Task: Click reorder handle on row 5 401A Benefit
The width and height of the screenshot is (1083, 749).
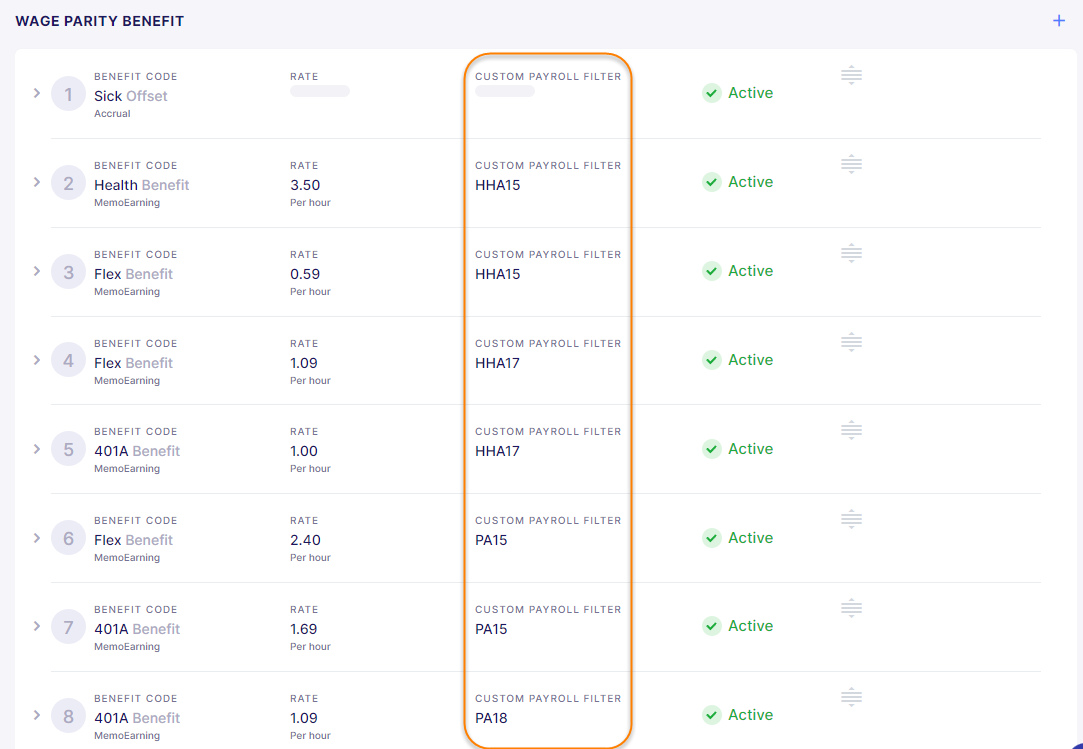Action: click(852, 430)
